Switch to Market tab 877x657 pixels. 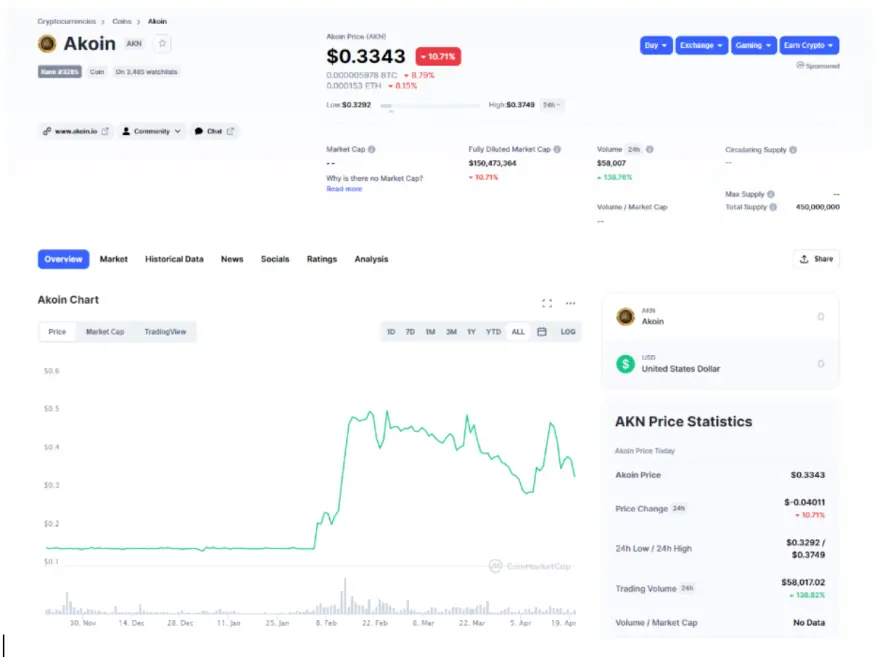tap(114, 259)
